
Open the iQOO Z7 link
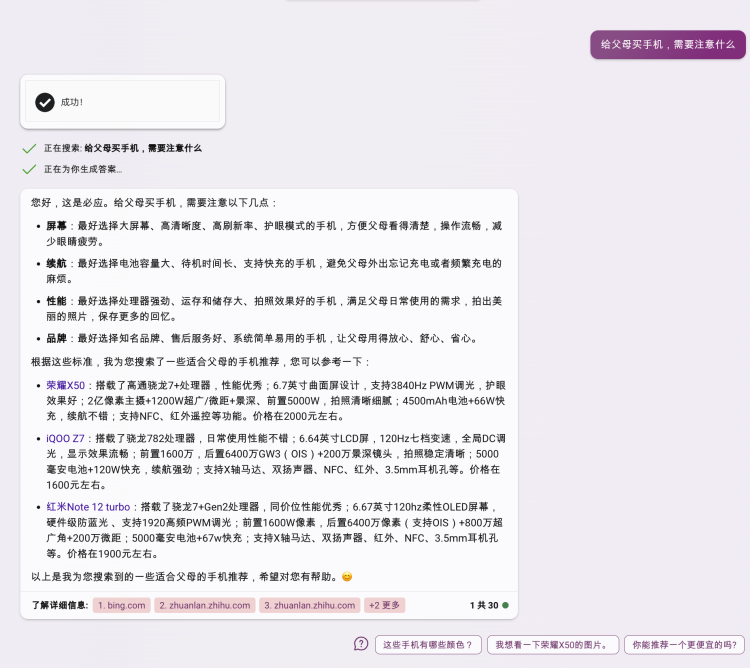tap(65, 438)
